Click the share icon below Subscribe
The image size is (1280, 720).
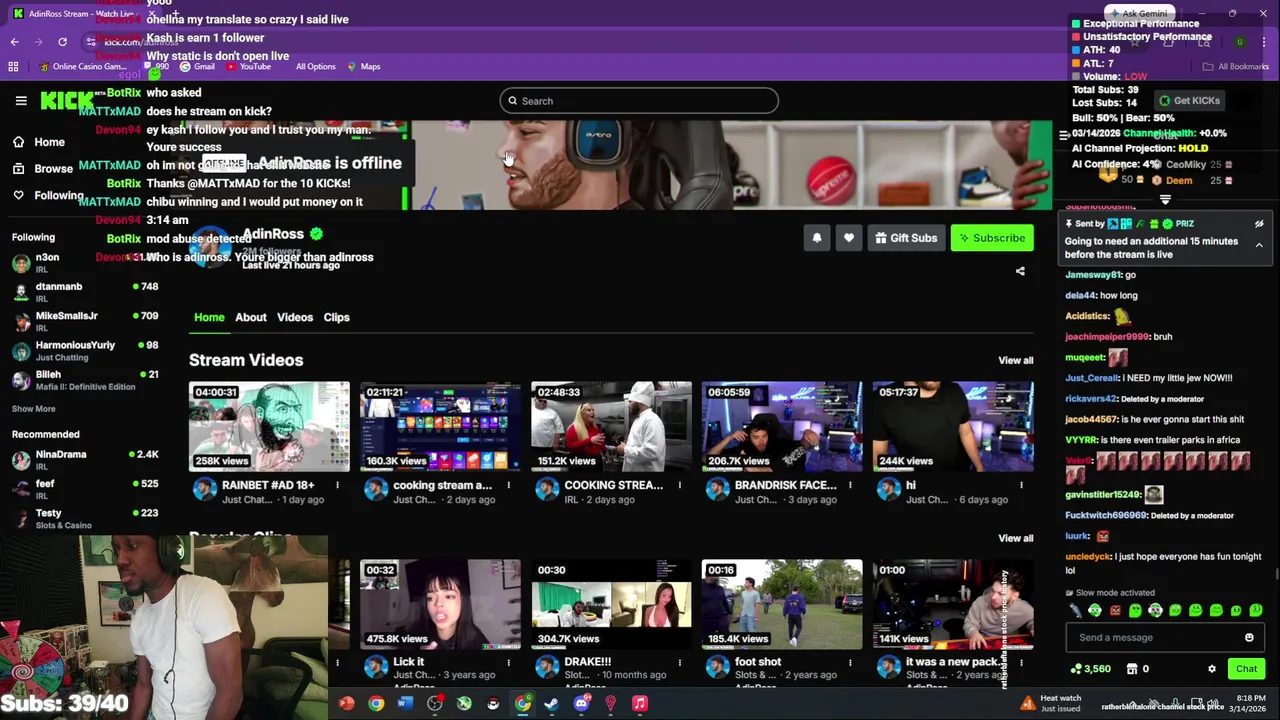click(x=1020, y=271)
